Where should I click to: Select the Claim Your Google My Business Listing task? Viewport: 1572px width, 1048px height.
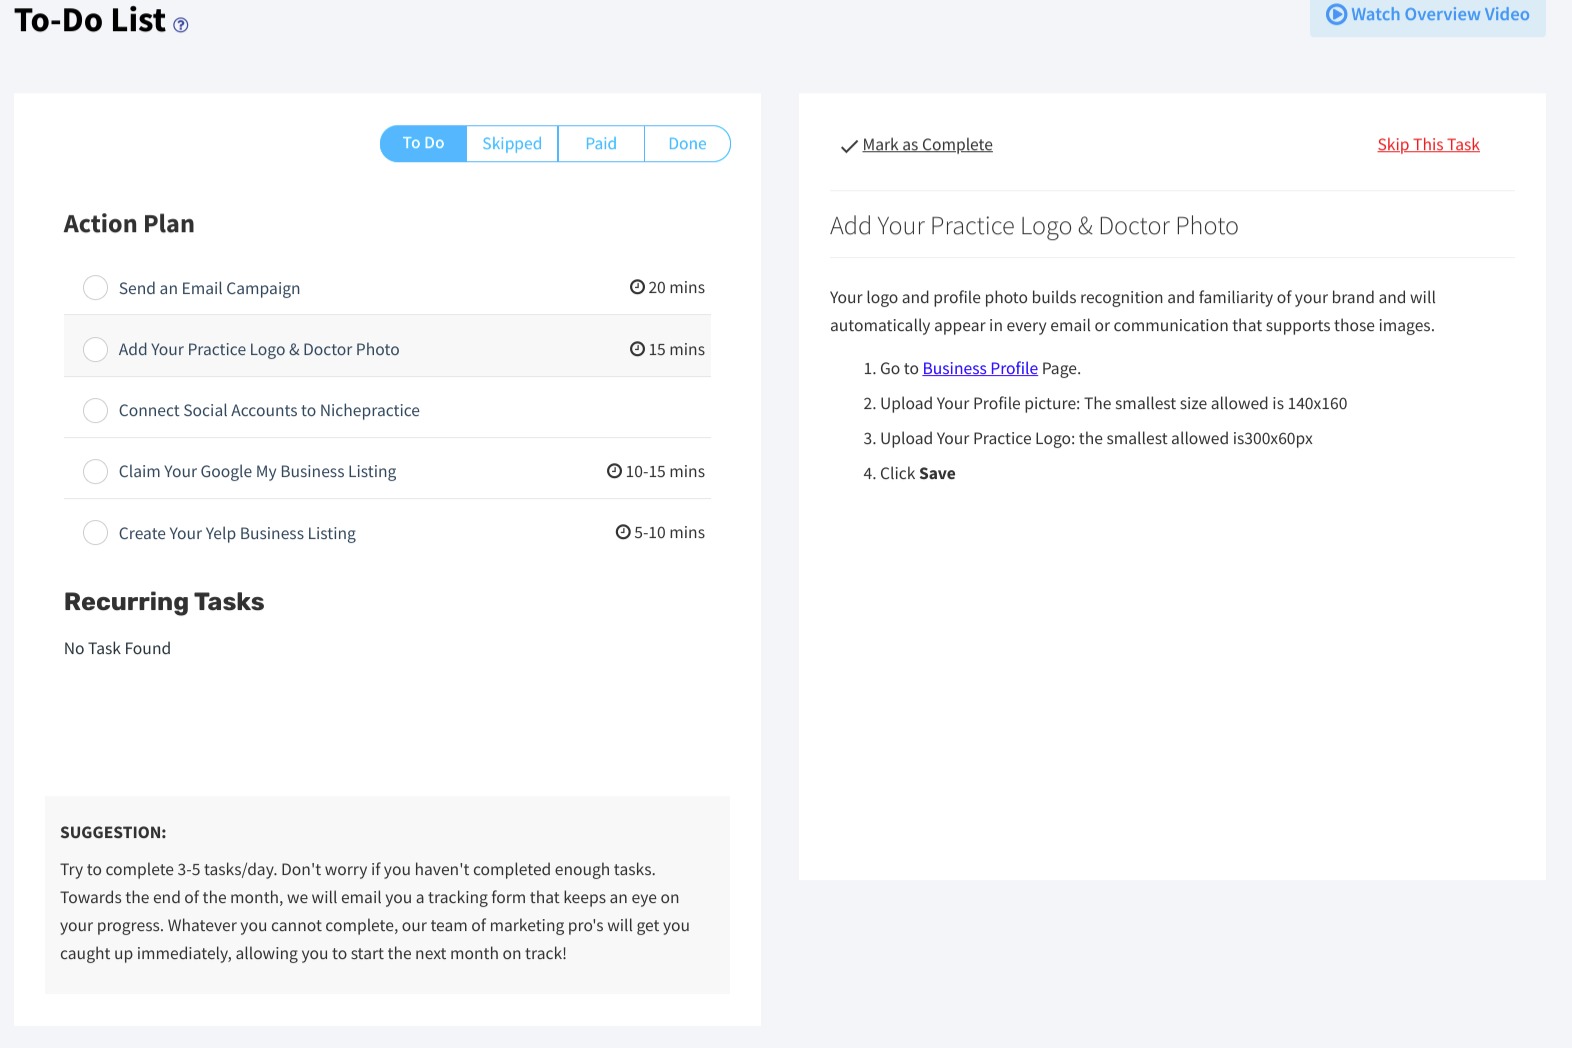tap(257, 471)
